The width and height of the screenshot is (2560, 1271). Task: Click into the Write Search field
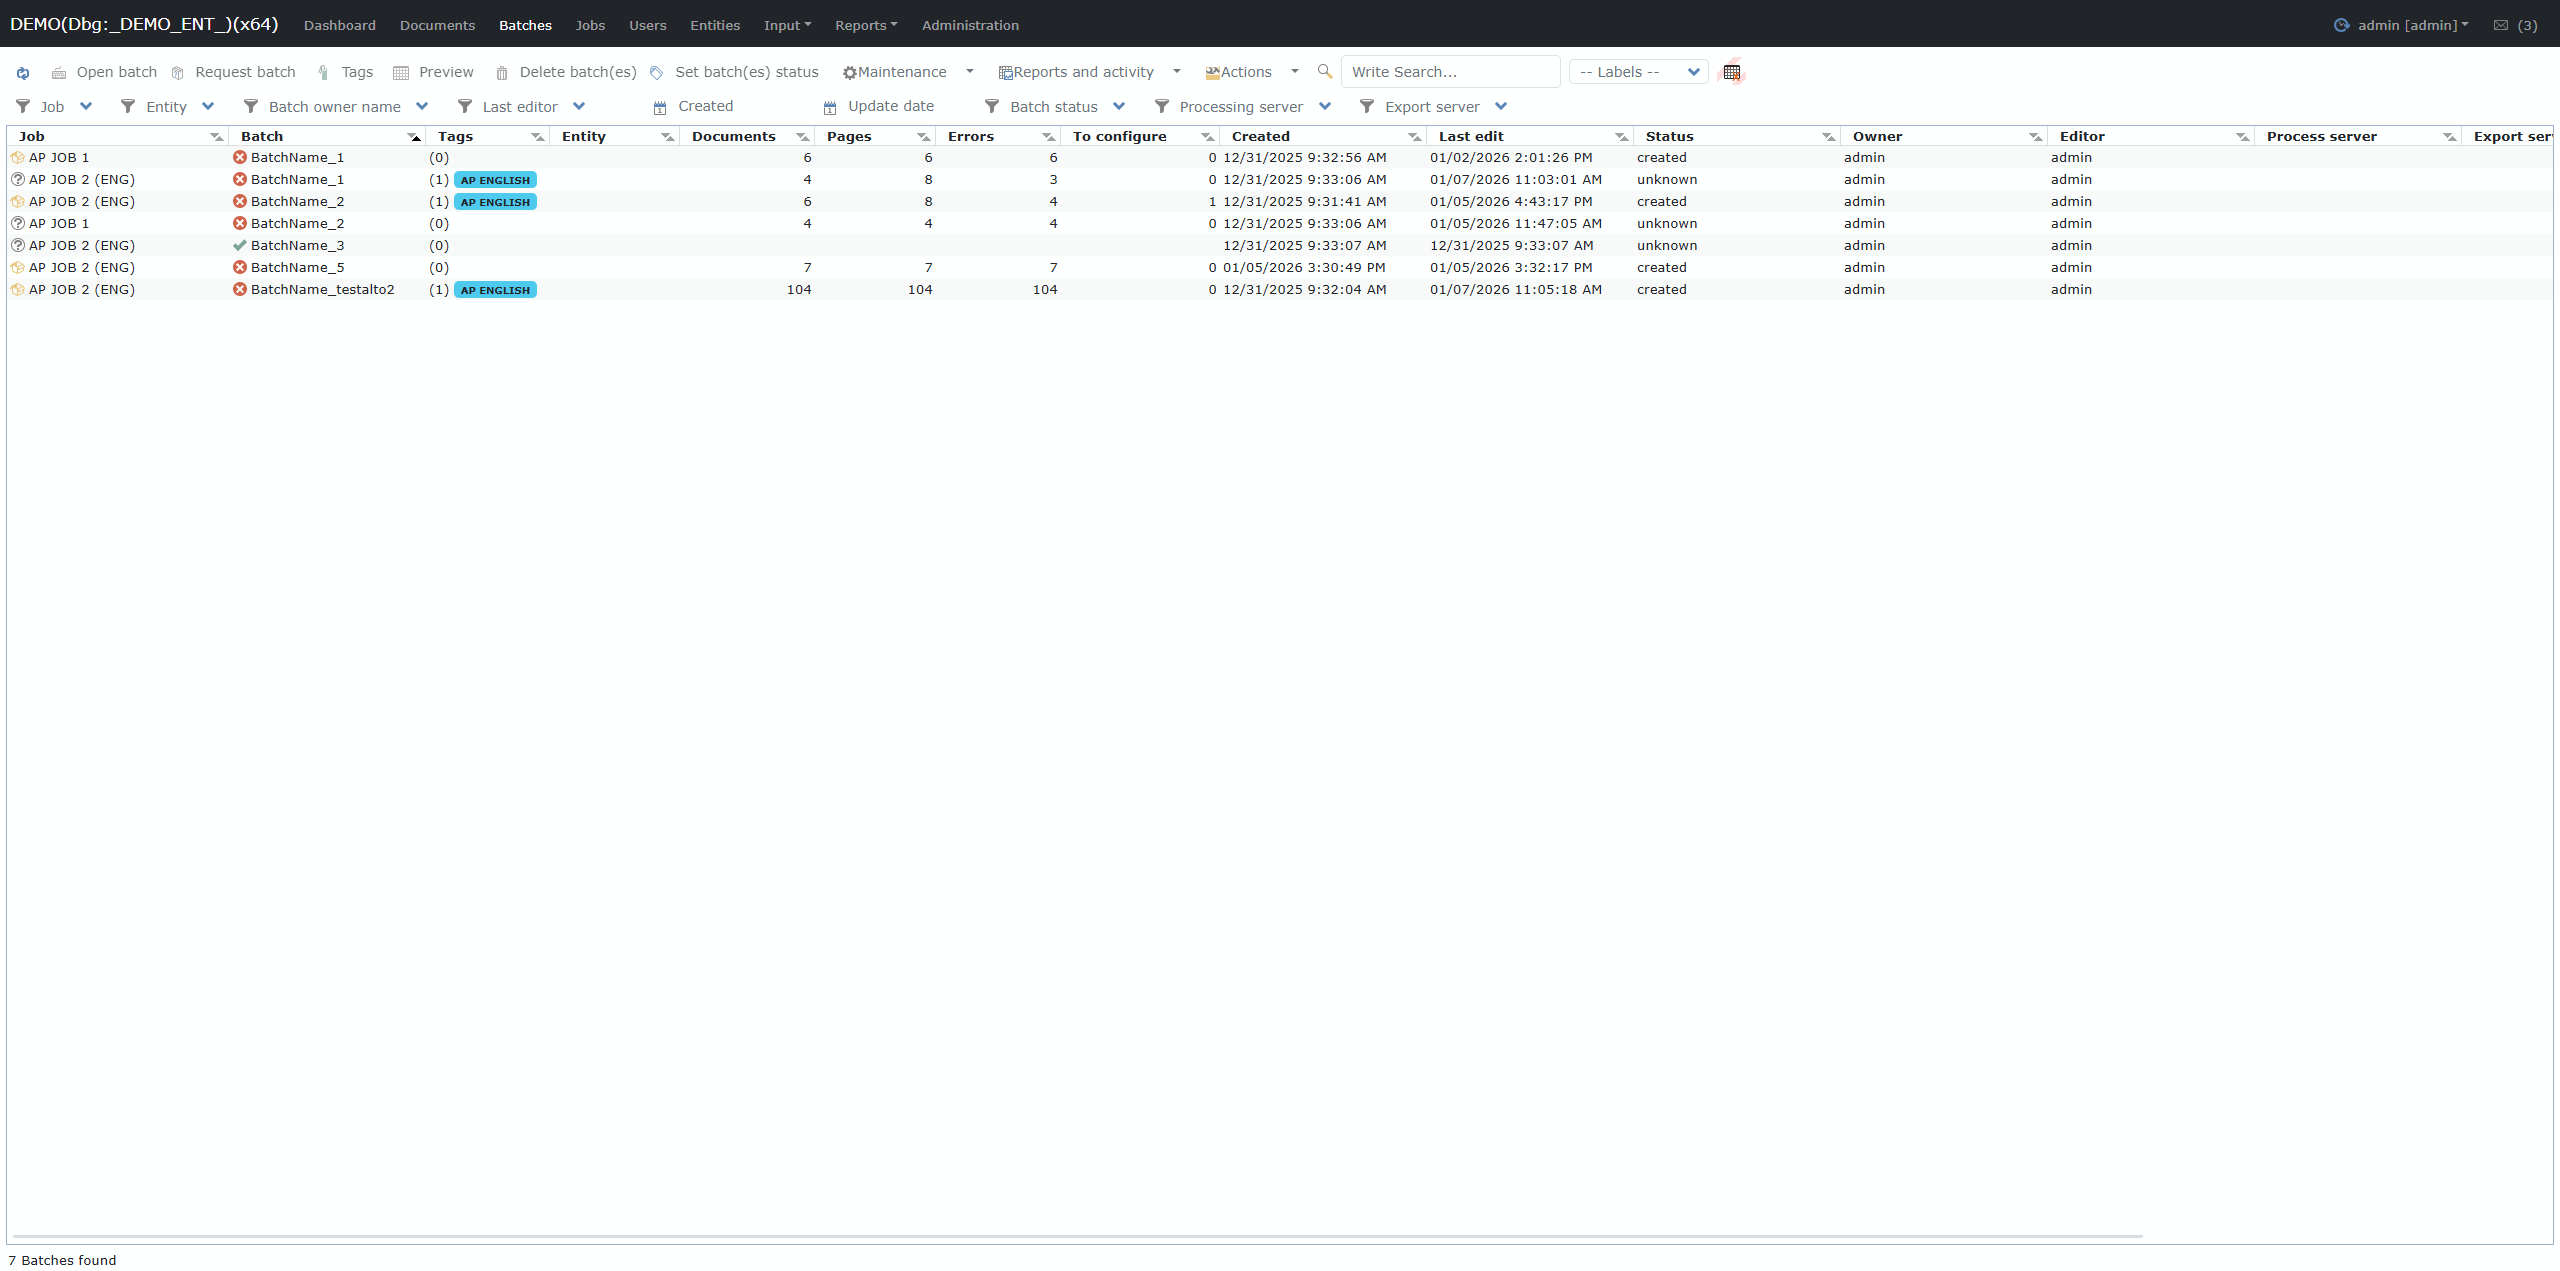click(1450, 72)
